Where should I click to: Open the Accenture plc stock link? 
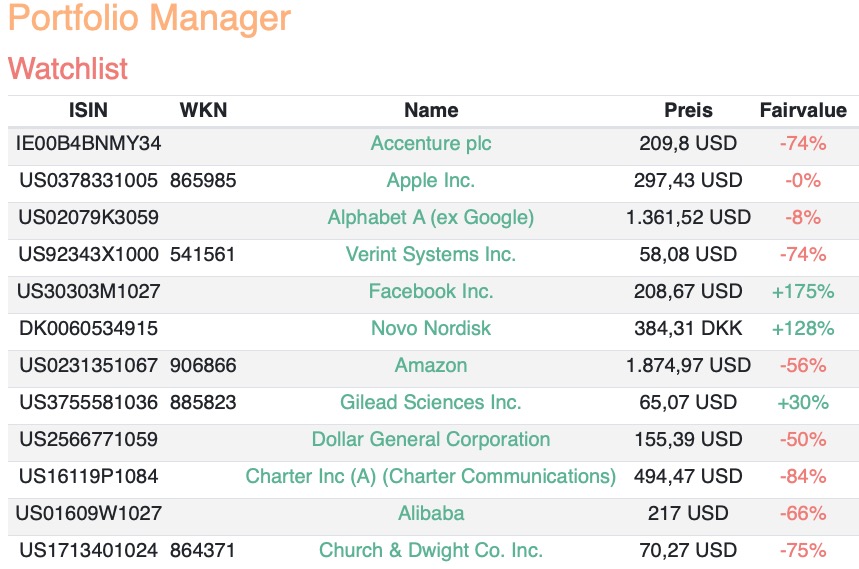[431, 143]
